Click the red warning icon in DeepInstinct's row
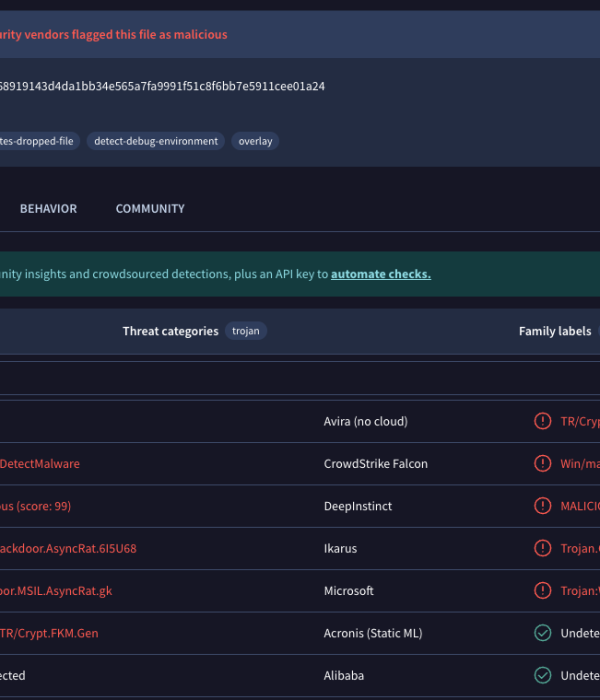 click(x=543, y=506)
